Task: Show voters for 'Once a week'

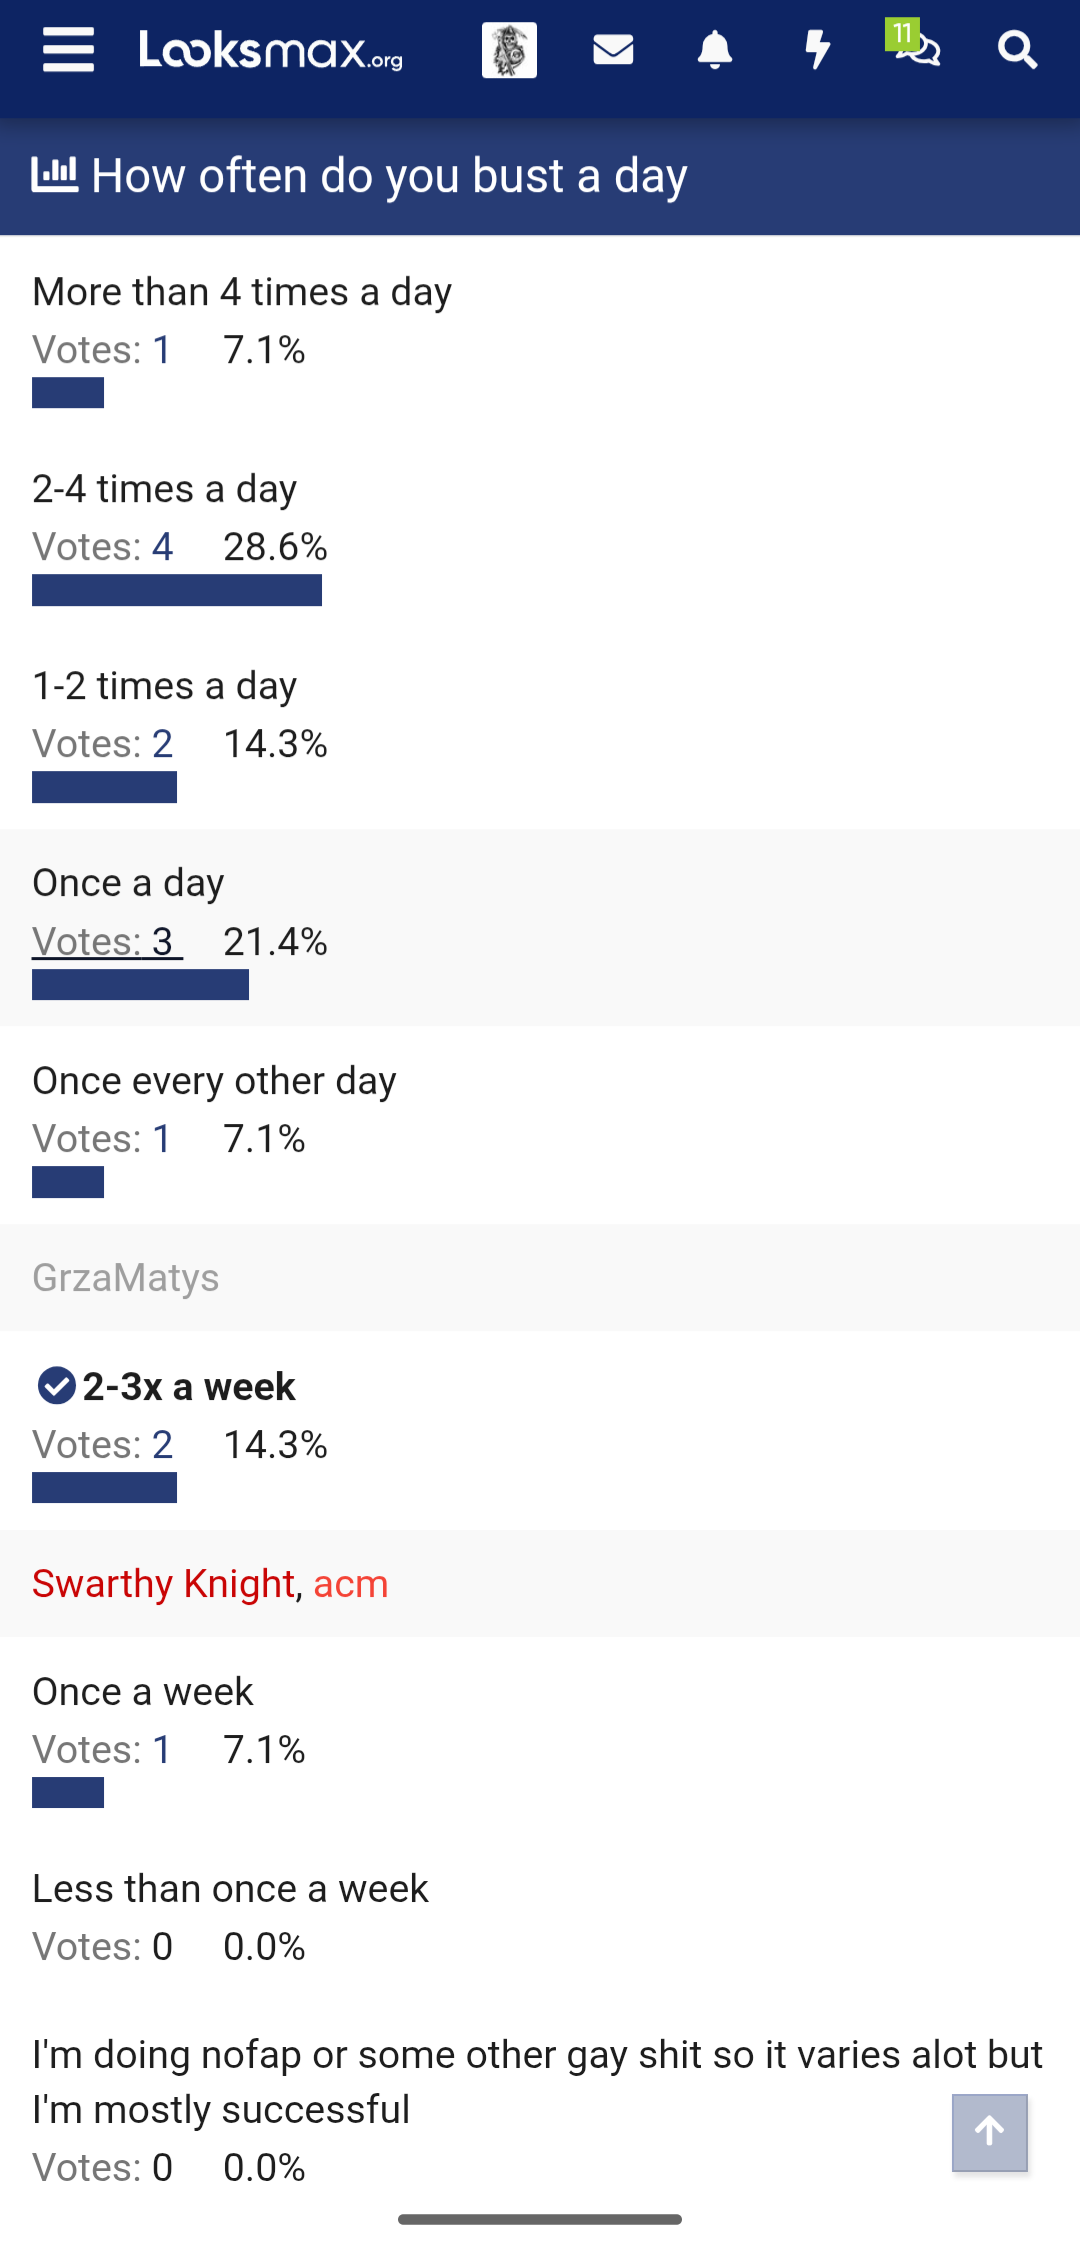Action: pos(102,1750)
